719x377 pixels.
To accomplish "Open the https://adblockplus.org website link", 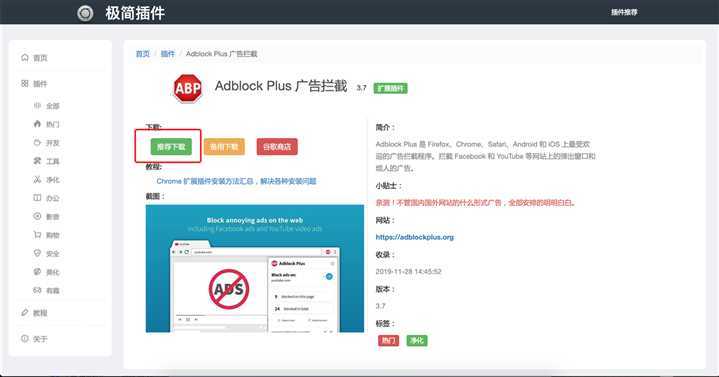I will coord(415,237).
